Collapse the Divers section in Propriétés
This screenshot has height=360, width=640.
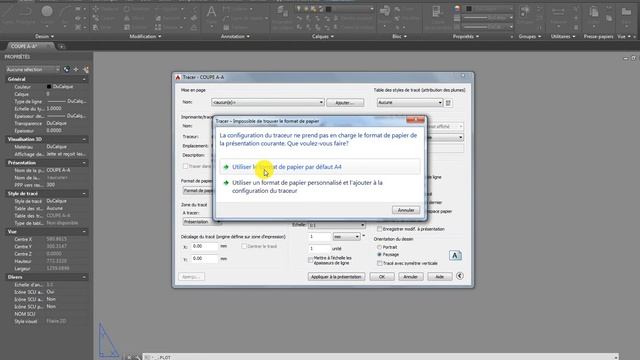[x=84, y=277]
